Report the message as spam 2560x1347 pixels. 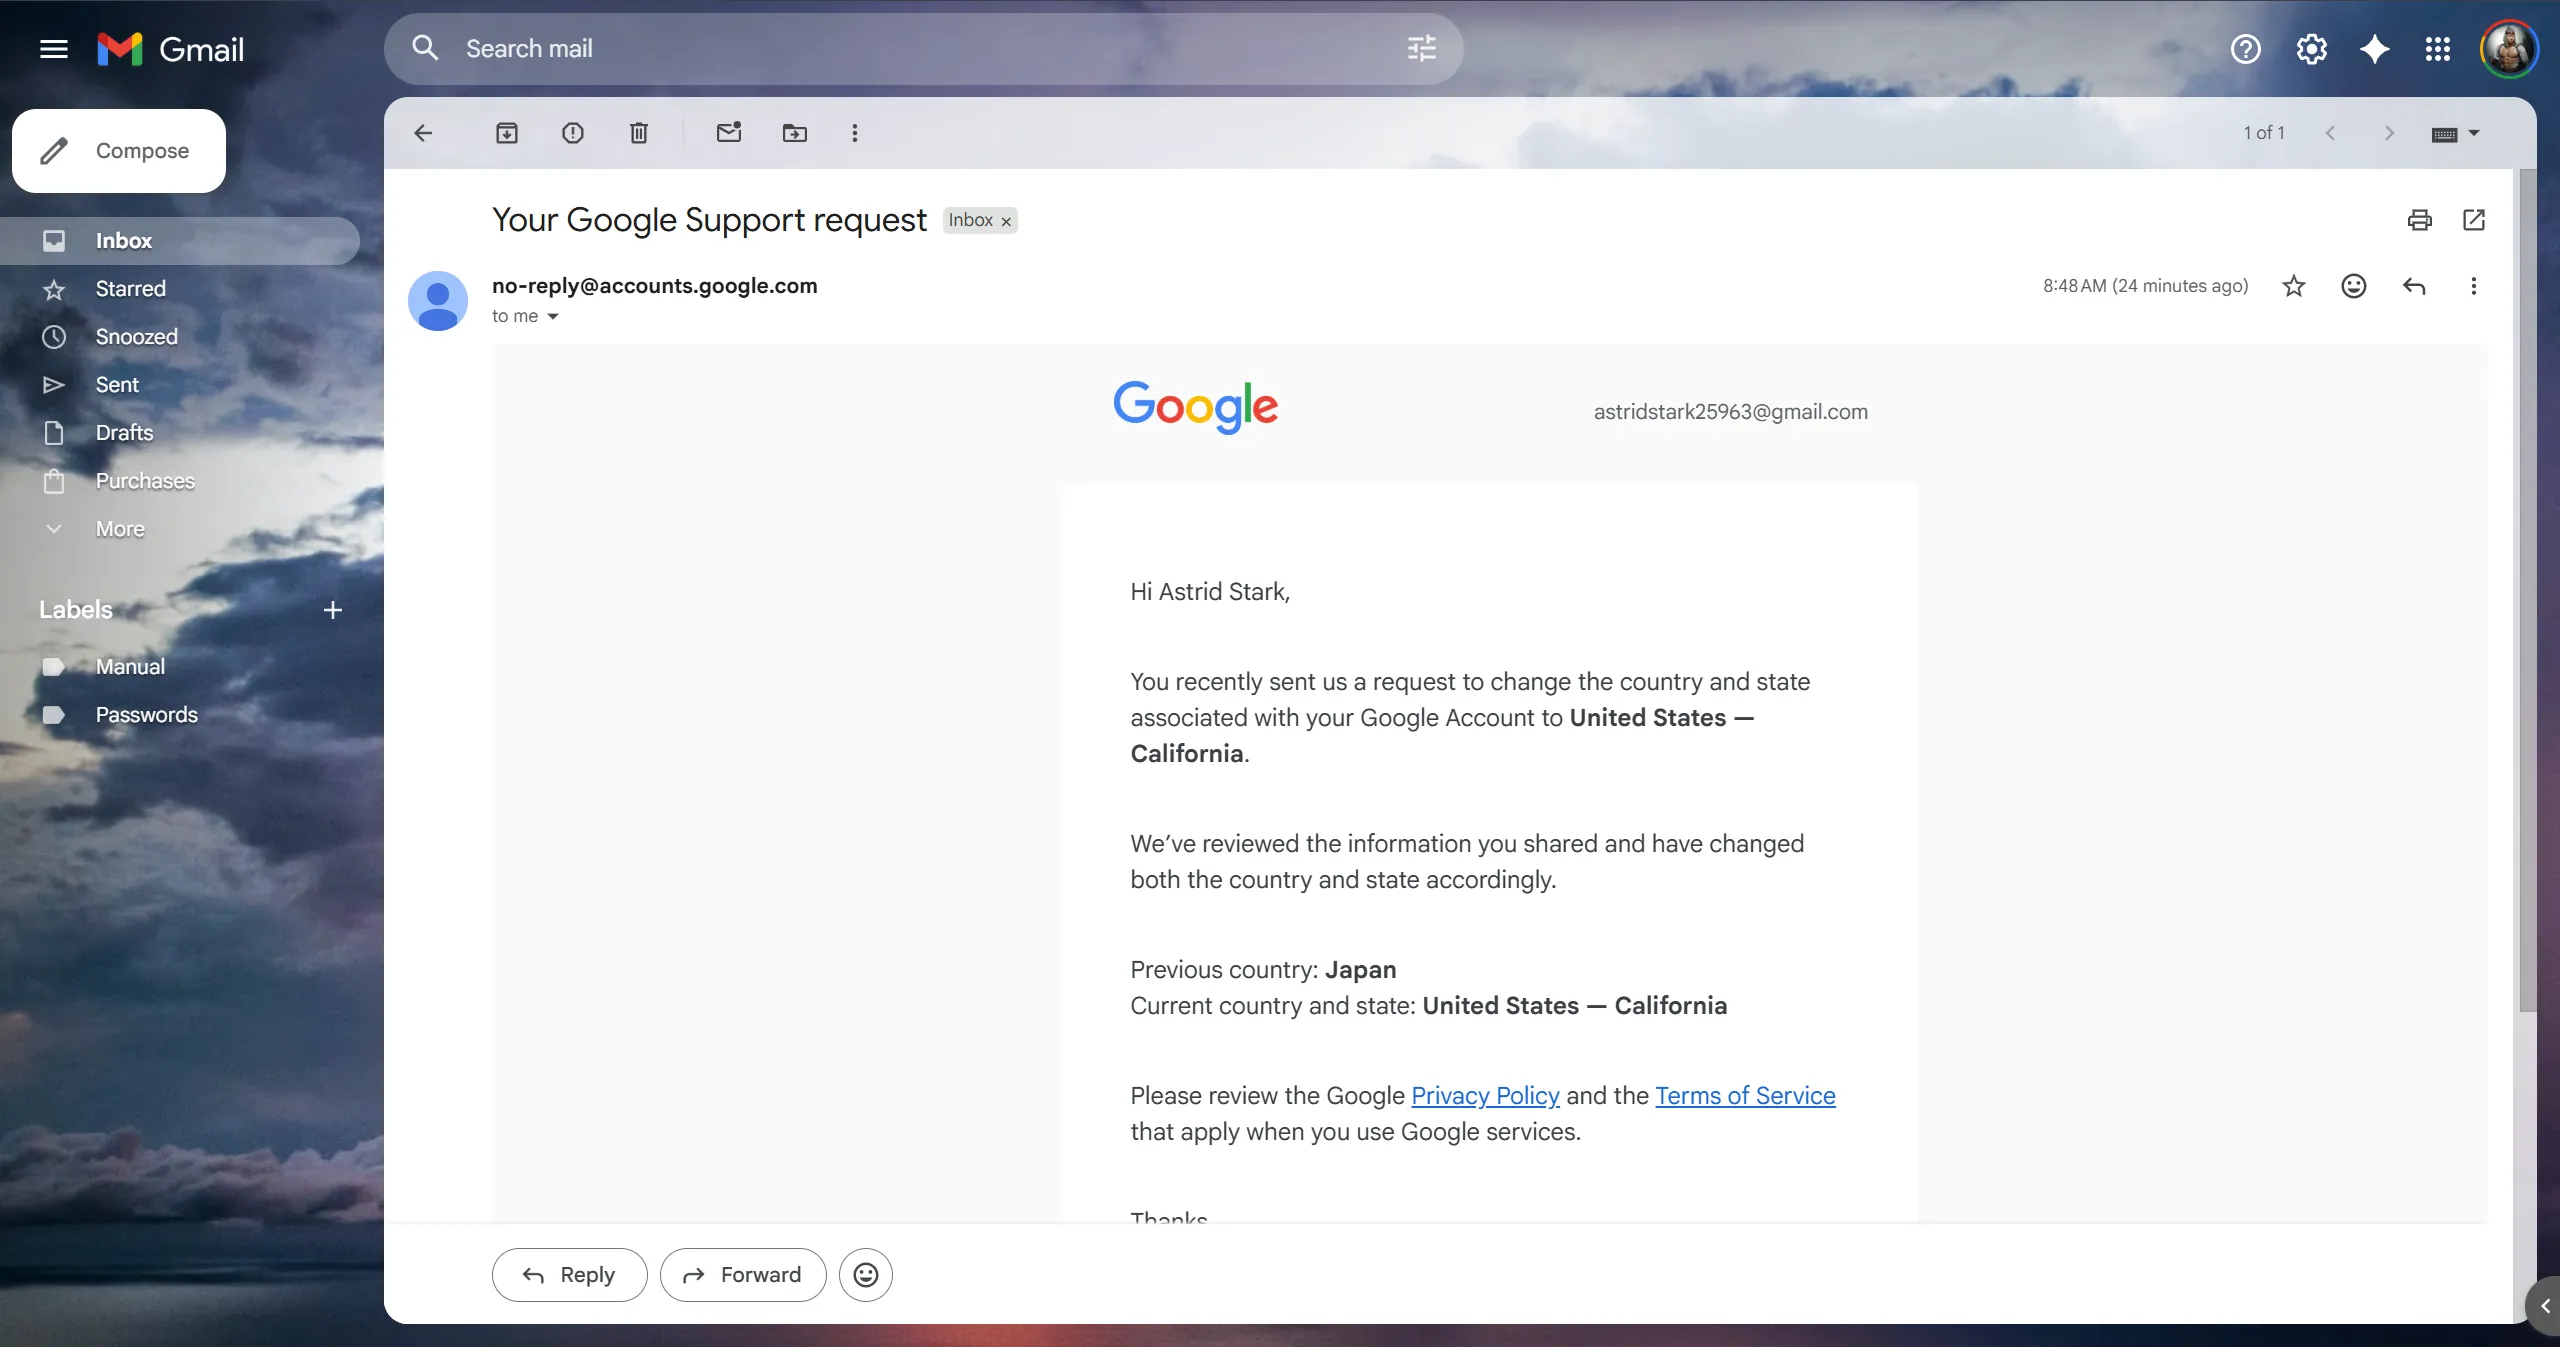[573, 133]
